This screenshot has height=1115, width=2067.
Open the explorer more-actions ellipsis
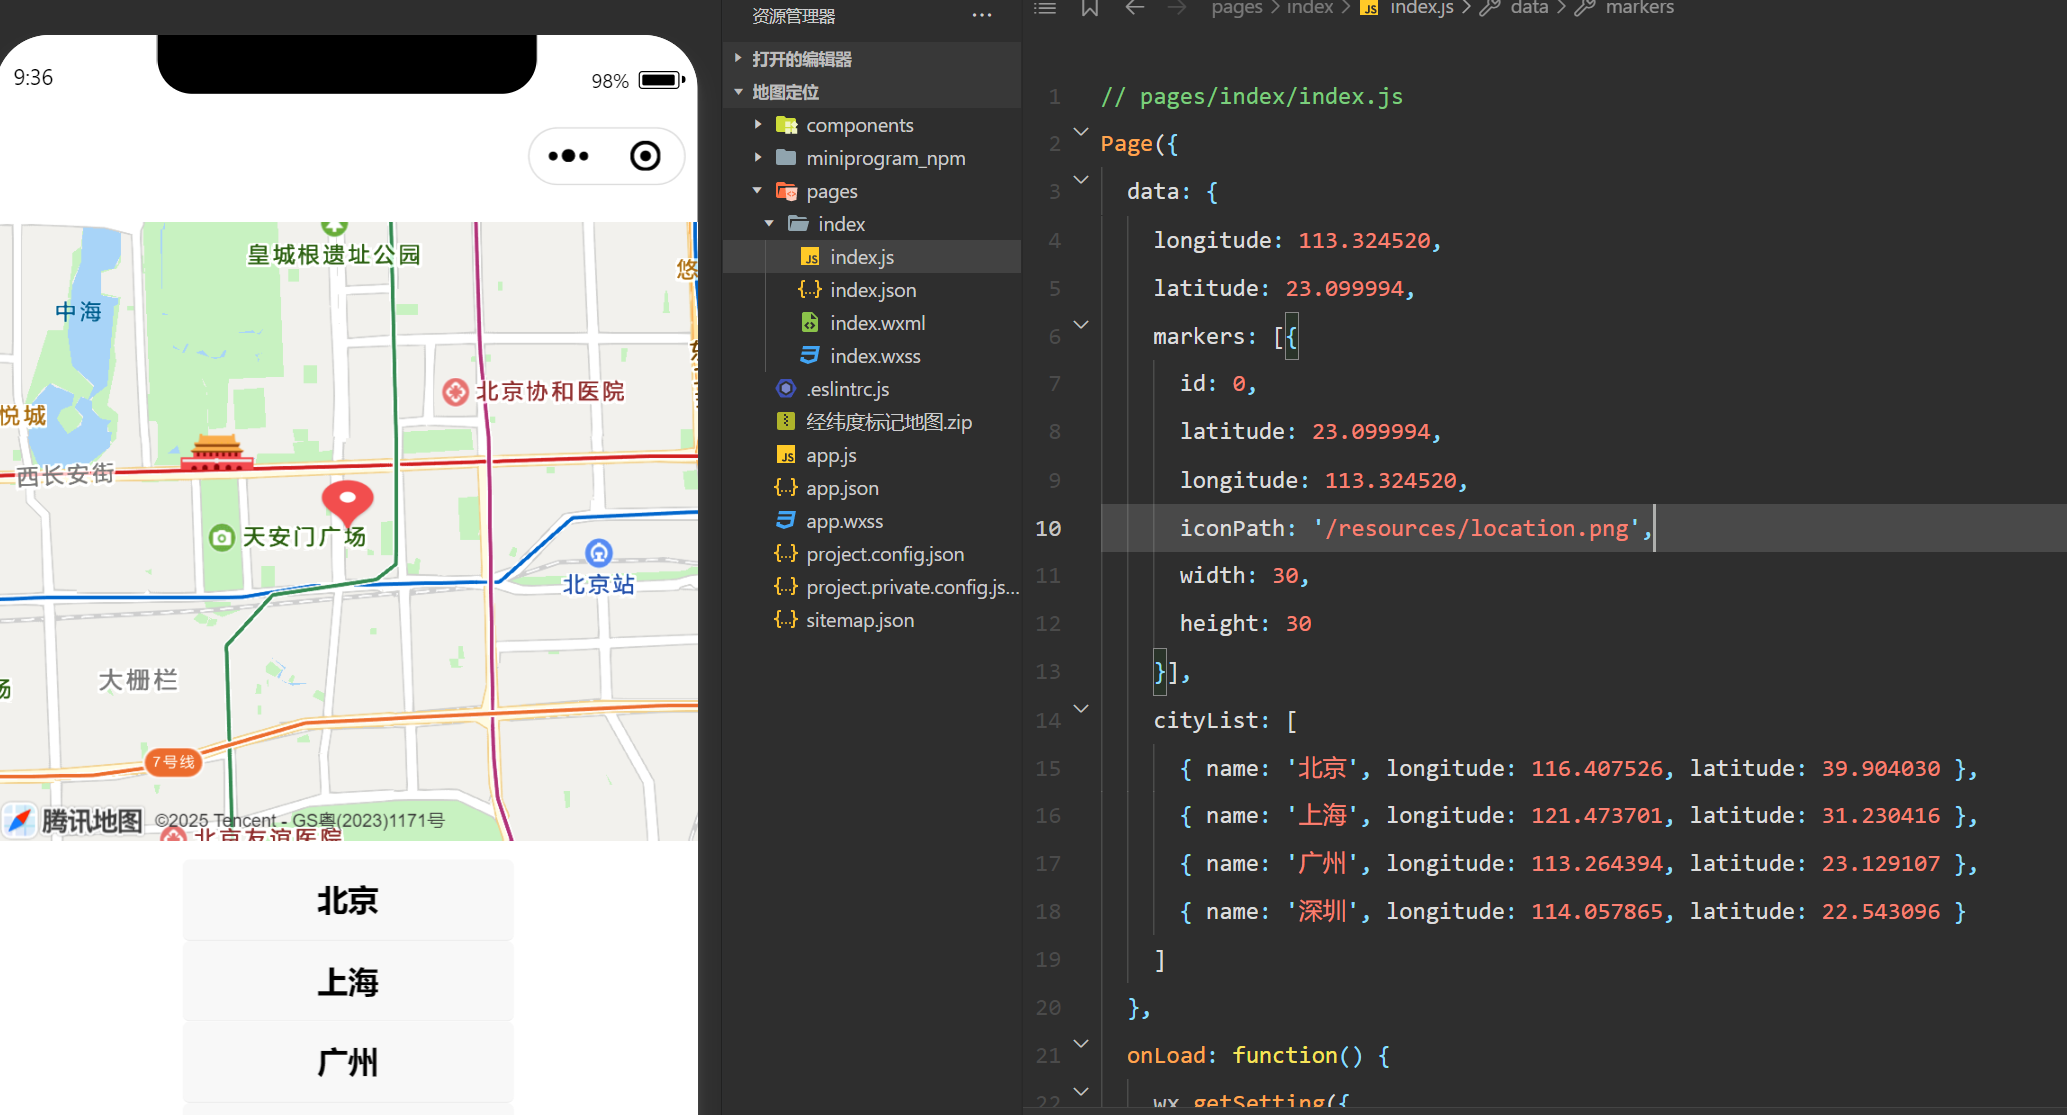(x=982, y=16)
